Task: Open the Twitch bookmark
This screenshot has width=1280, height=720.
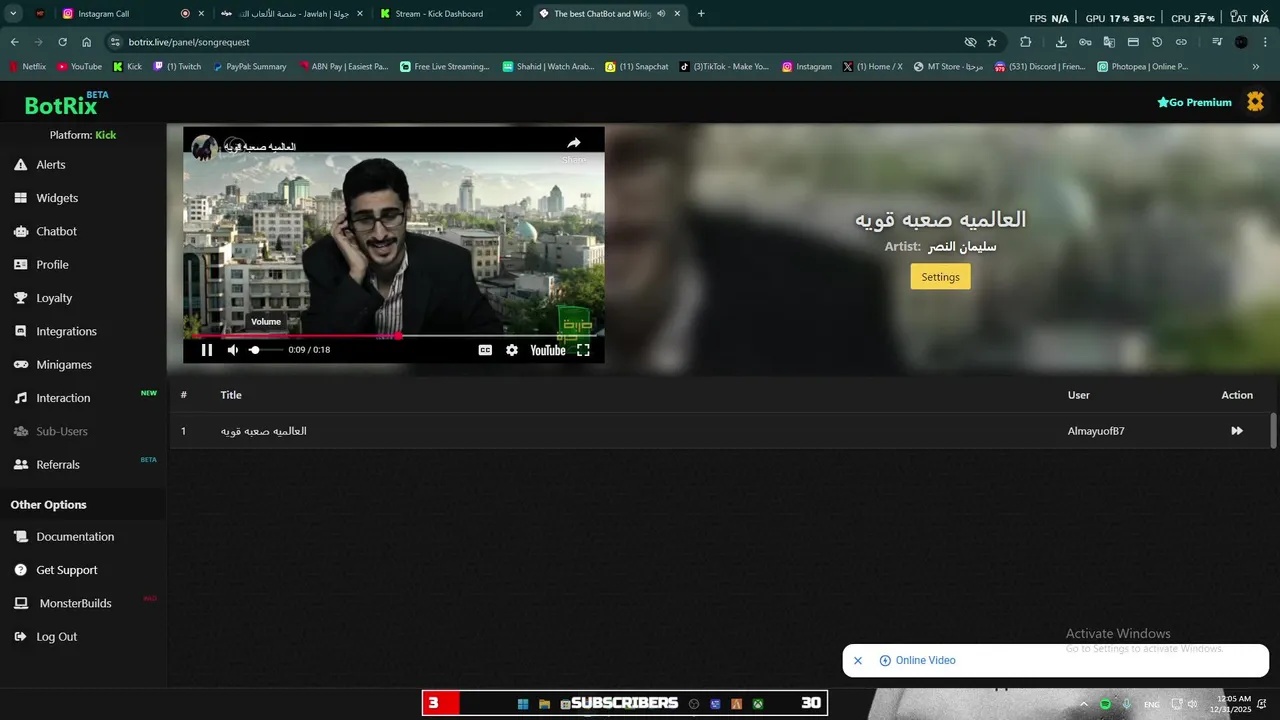Action: click(x=177, y=67)
